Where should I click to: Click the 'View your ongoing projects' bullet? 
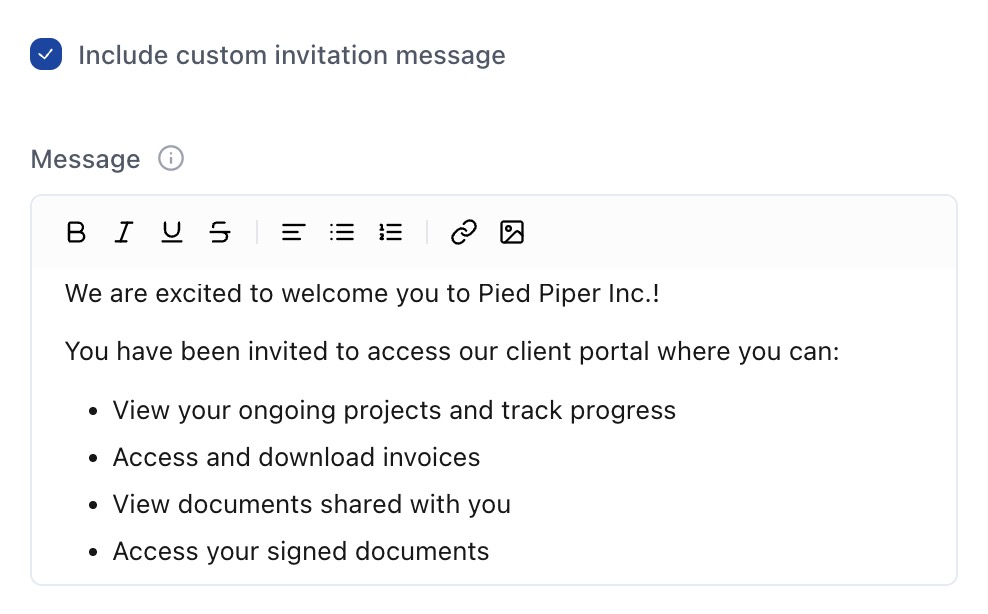coord(395,410)
